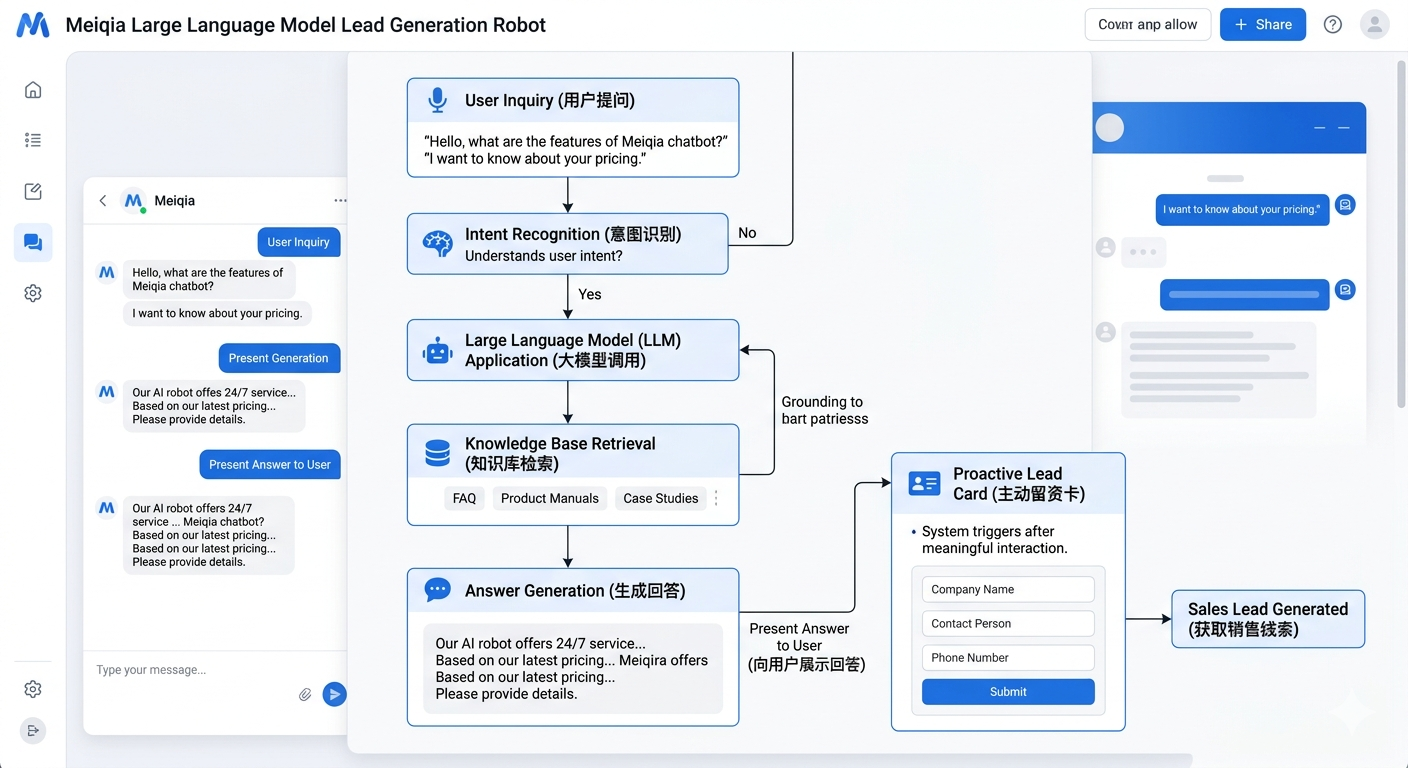Focus the Type your message input

coord(190,670)
